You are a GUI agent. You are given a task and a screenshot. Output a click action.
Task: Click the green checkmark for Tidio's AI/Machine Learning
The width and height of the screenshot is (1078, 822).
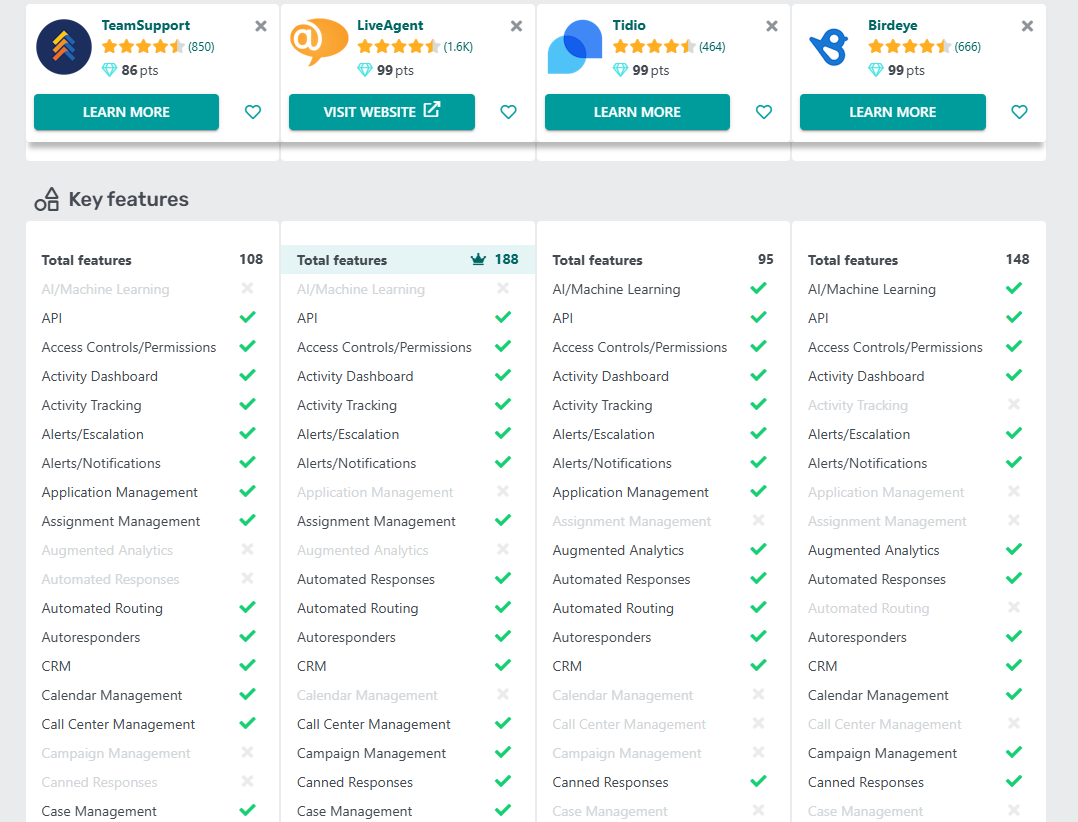pos(757,288)
